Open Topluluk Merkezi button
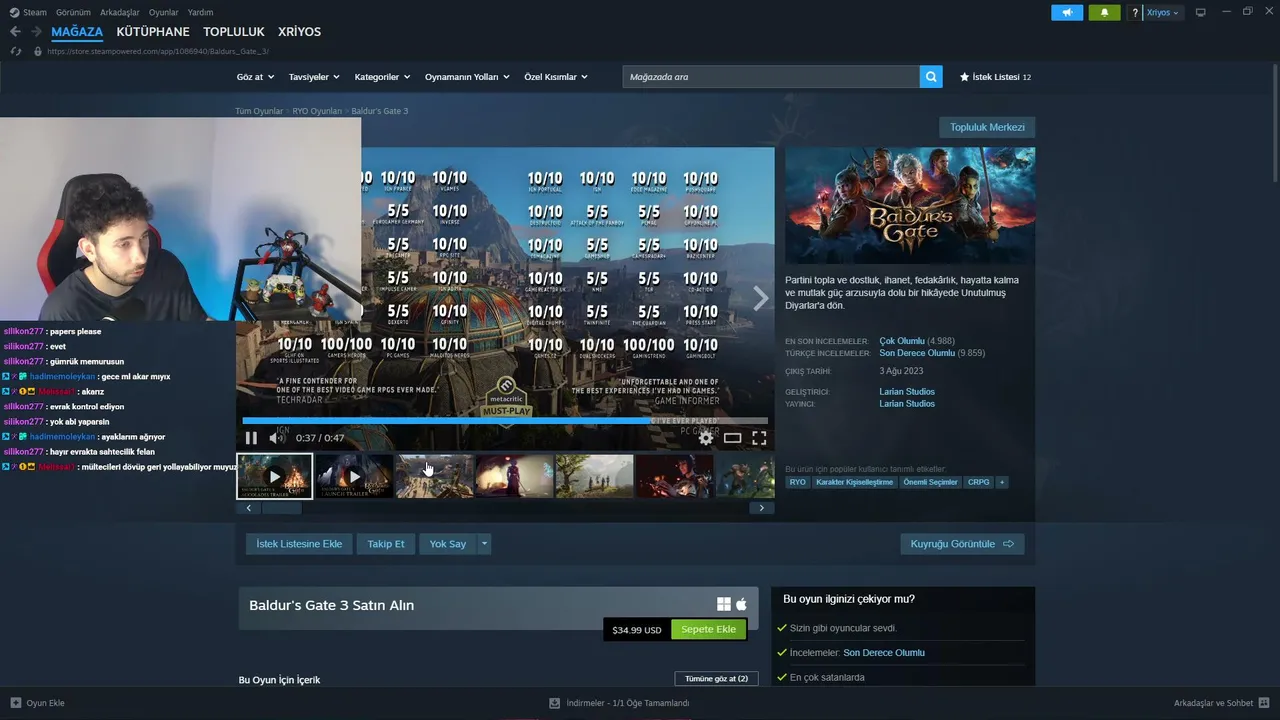The height and width of the screenshot is (720, 1280). tap(987, 127)
